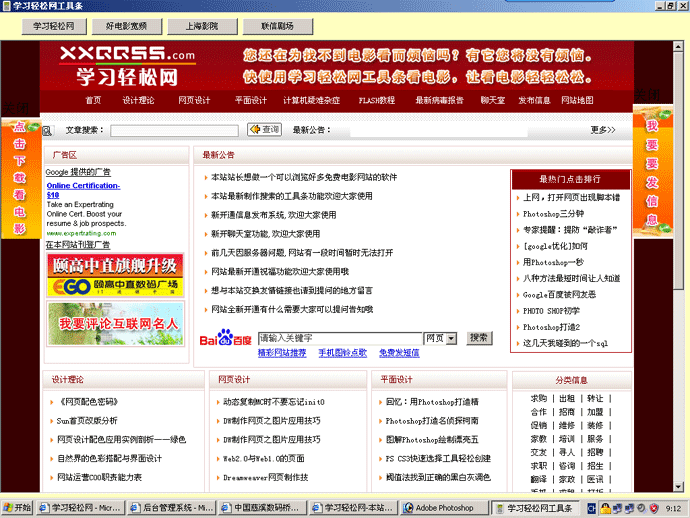Viewport: 690px width, 518px height.
Task: Open FLASH教程 in the nav bar
Action: click(377, 100)
